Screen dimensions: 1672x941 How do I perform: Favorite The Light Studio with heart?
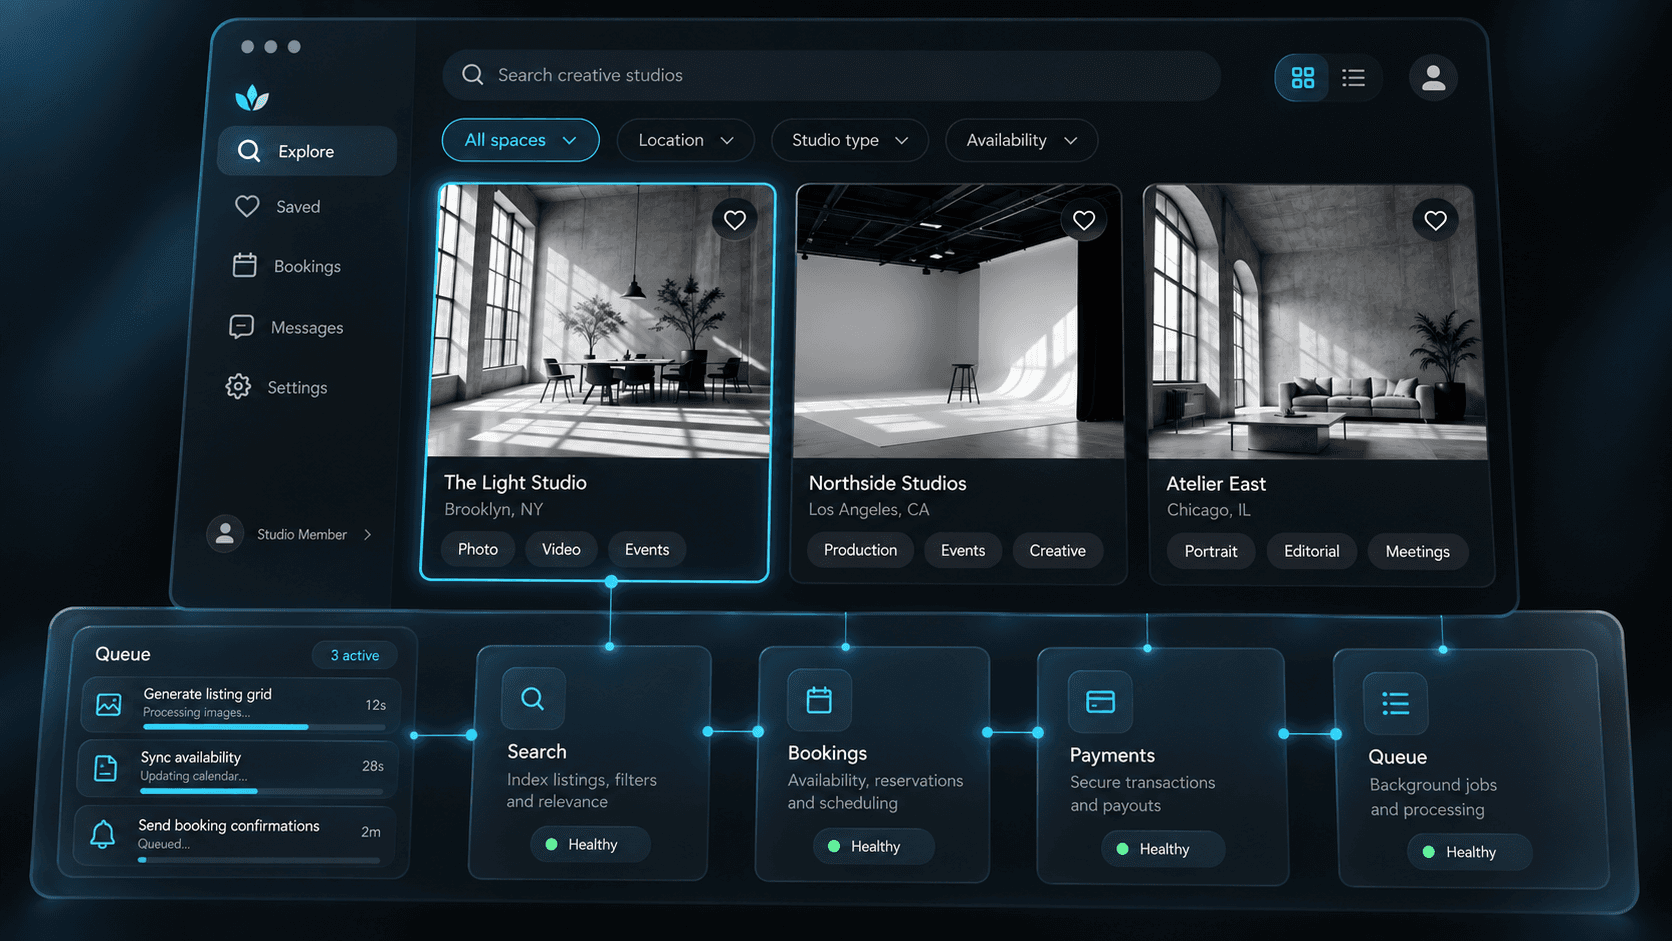tap(735, 220)
